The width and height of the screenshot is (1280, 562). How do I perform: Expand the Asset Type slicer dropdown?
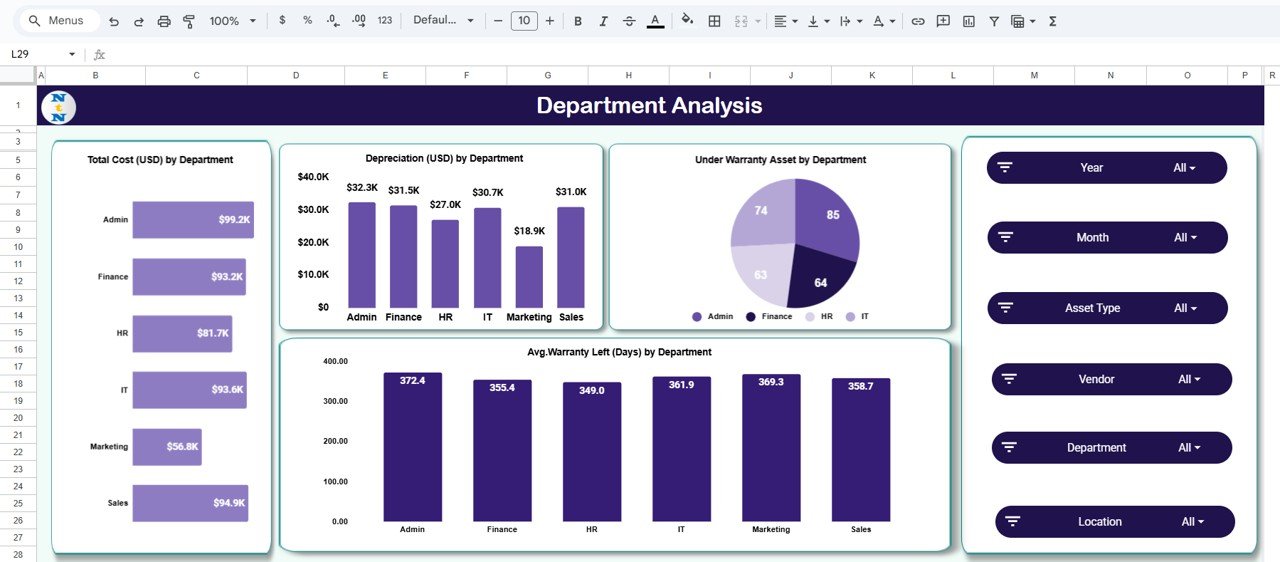pyautogui.click(x=1184, y=308)
